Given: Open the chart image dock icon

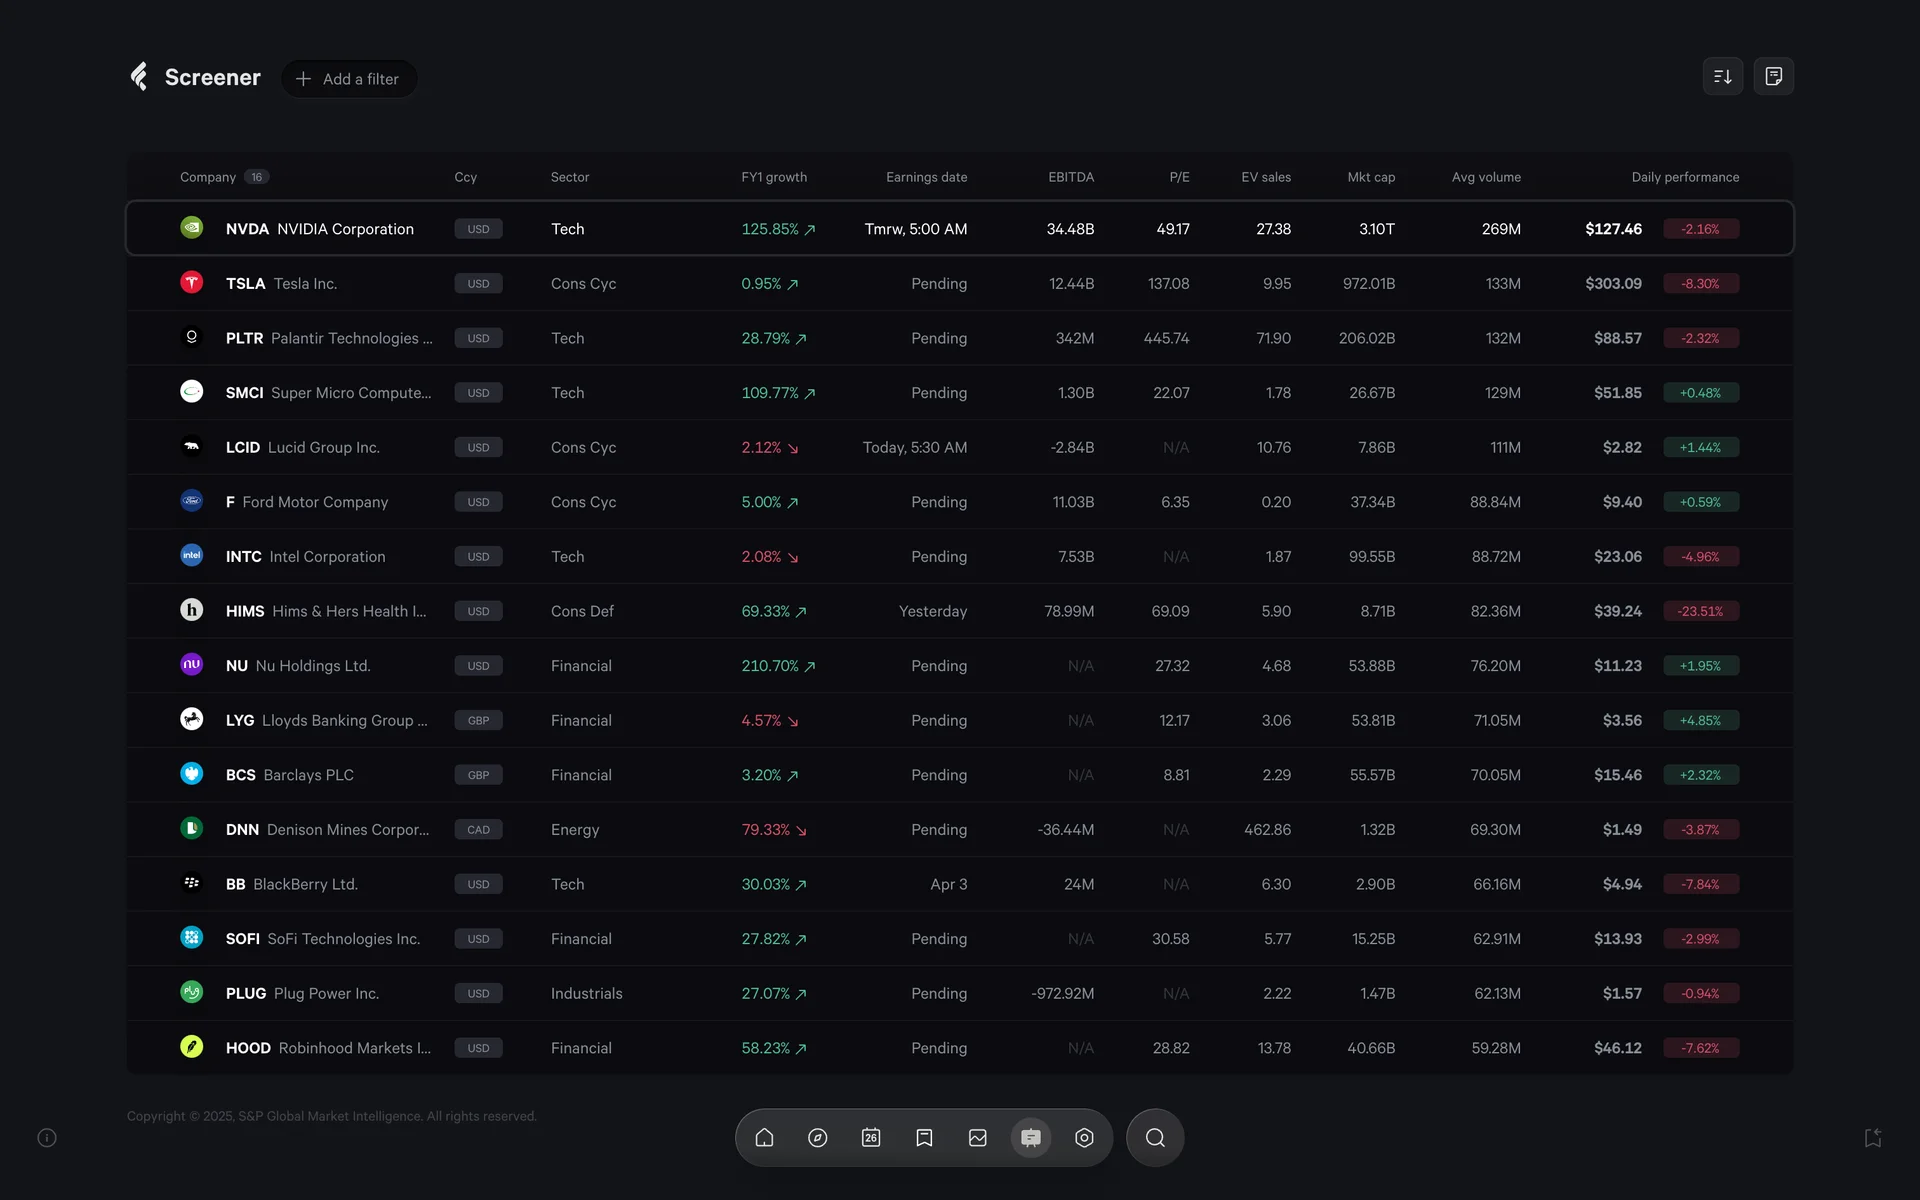Looking at the screenshot, I should coord(978,1138).
